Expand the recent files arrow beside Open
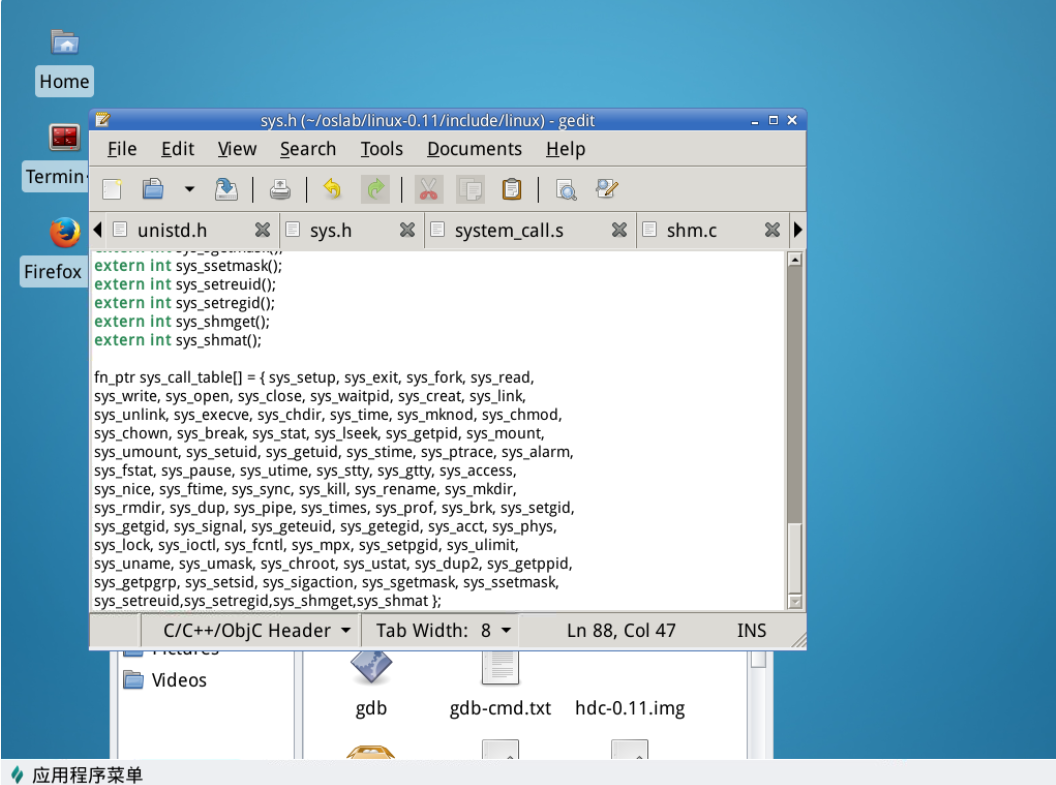Screen dimensions: 1056x785 [x=189, y=189]
